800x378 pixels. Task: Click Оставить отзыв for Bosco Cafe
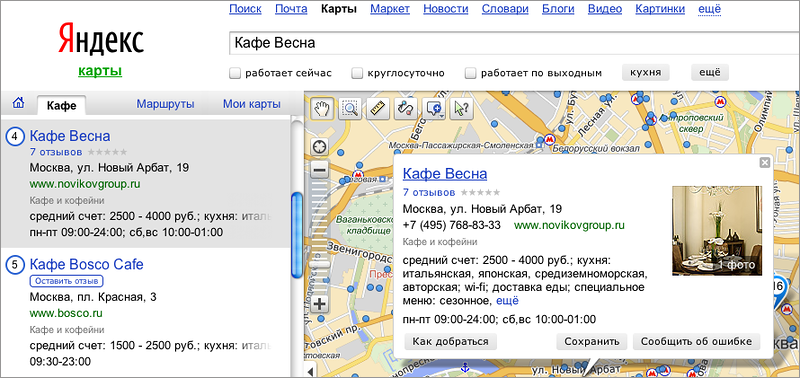67,281
